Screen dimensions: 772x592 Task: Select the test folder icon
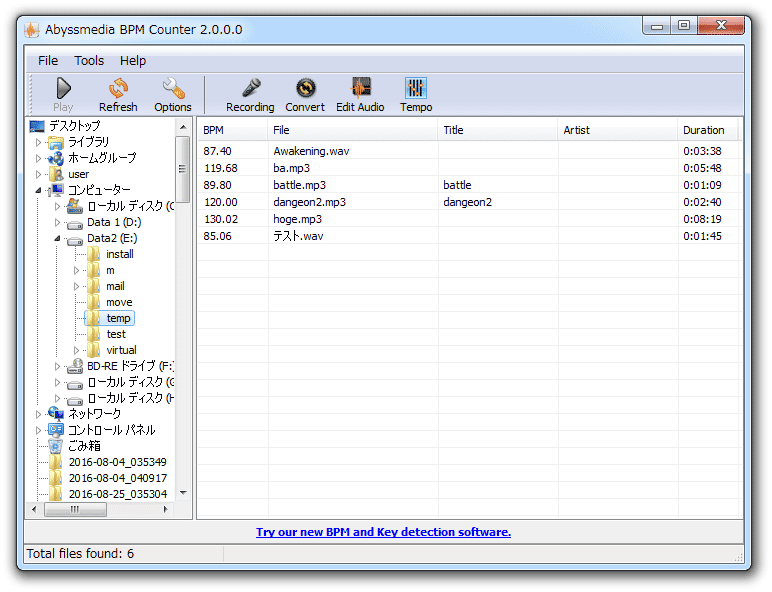[94, 334]
